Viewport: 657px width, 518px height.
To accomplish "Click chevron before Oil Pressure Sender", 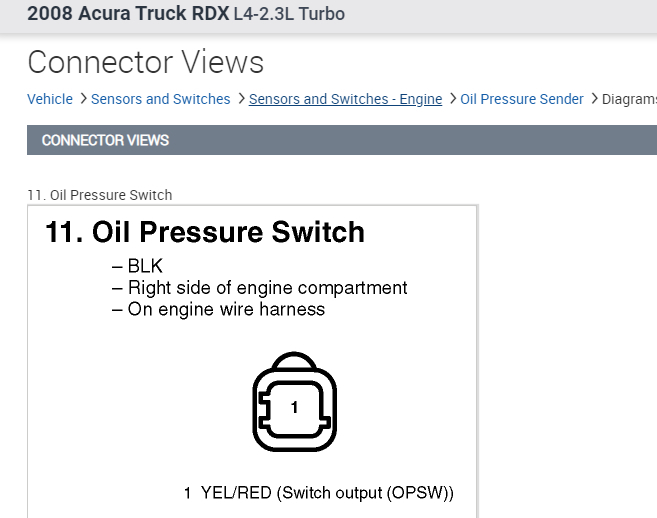I will coord(452,99).
